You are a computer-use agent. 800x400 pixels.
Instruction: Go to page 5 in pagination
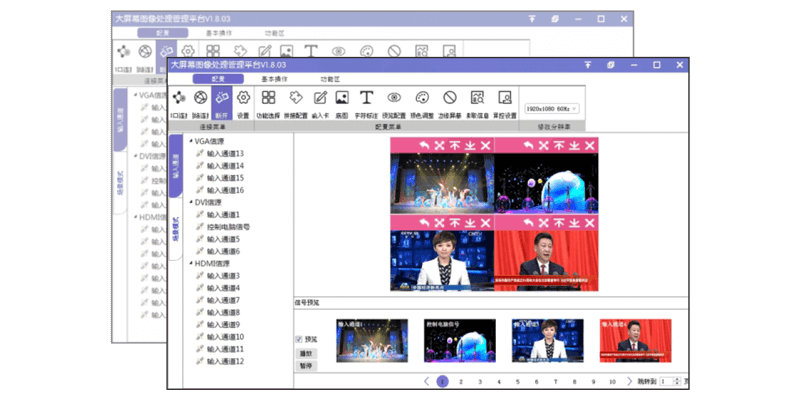pos(517,381)
